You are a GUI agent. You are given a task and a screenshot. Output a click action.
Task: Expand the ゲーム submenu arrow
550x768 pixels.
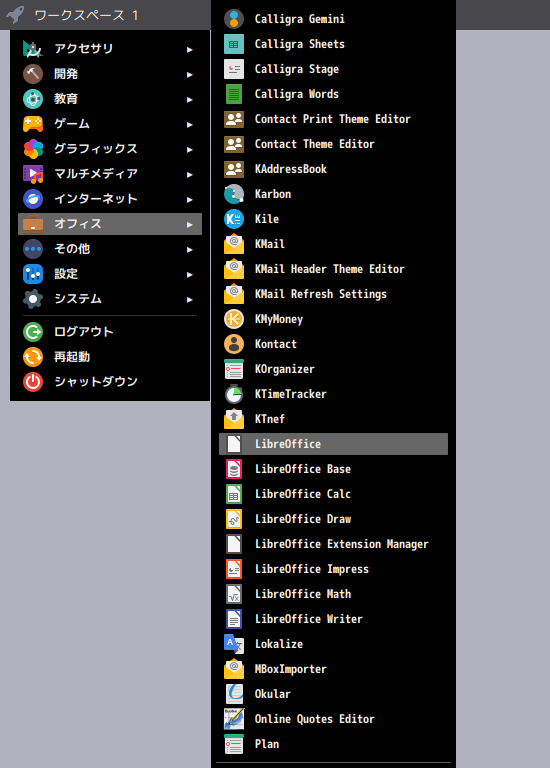(x=190, y=124)
